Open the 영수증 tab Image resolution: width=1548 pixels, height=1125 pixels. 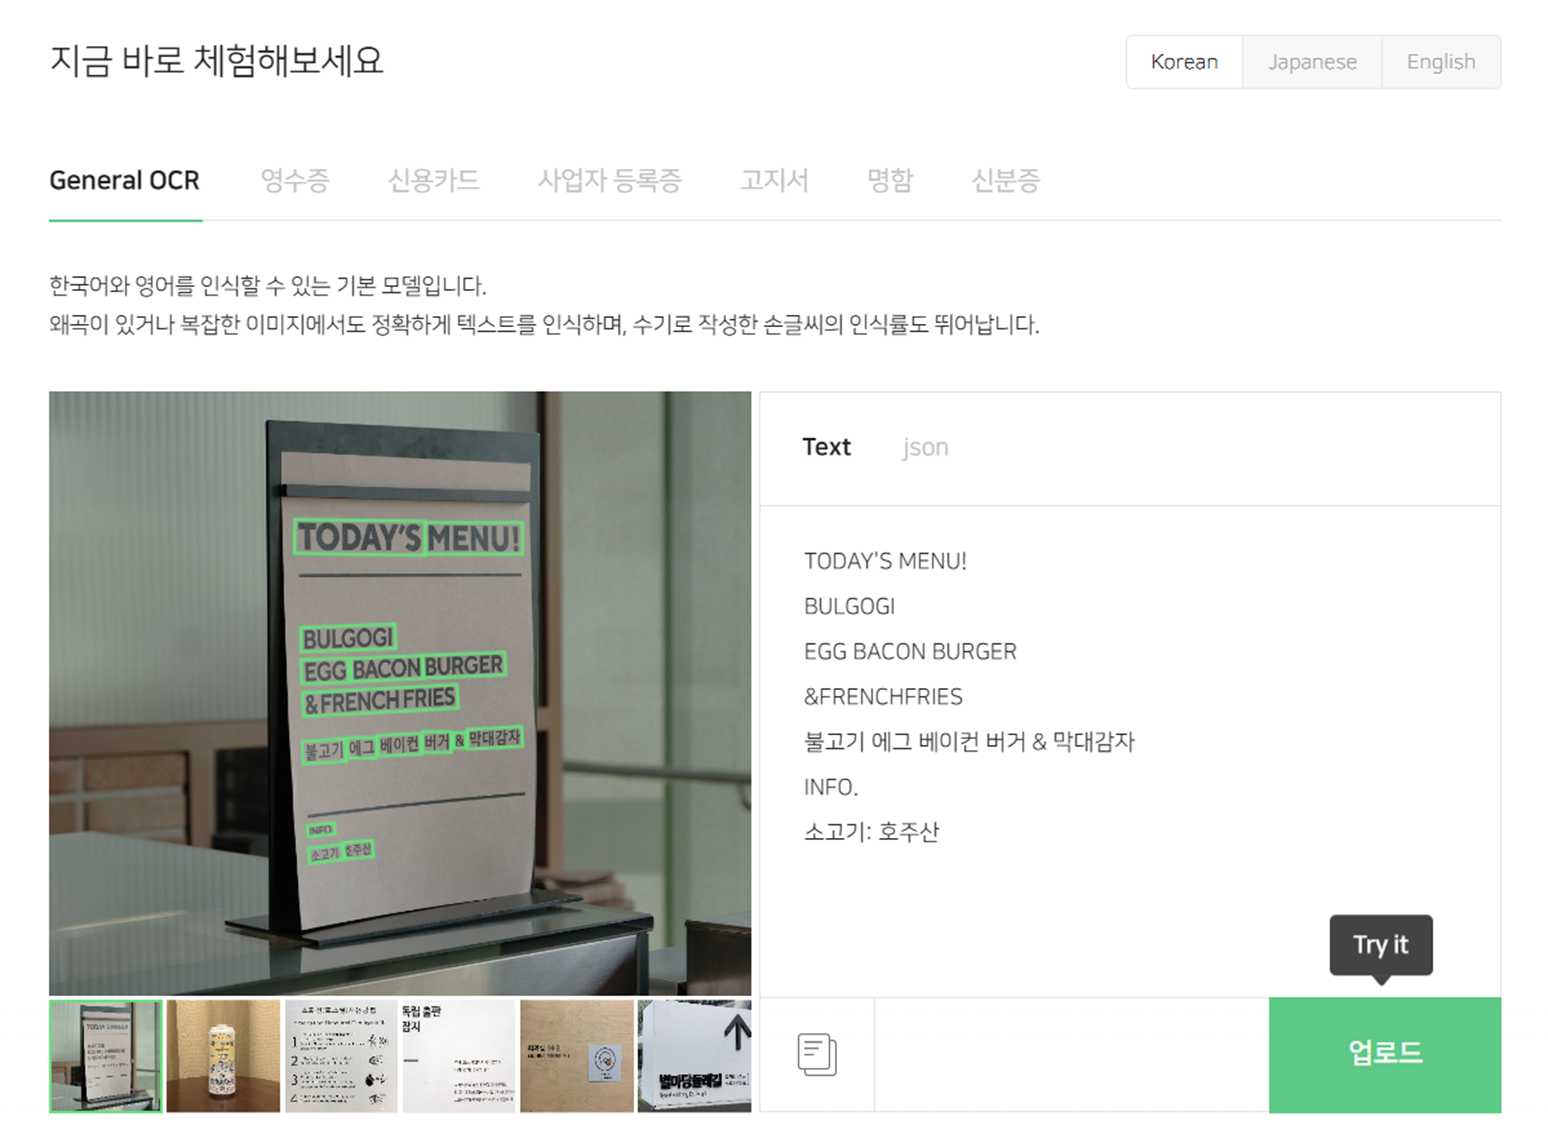[x=295, y=181]
